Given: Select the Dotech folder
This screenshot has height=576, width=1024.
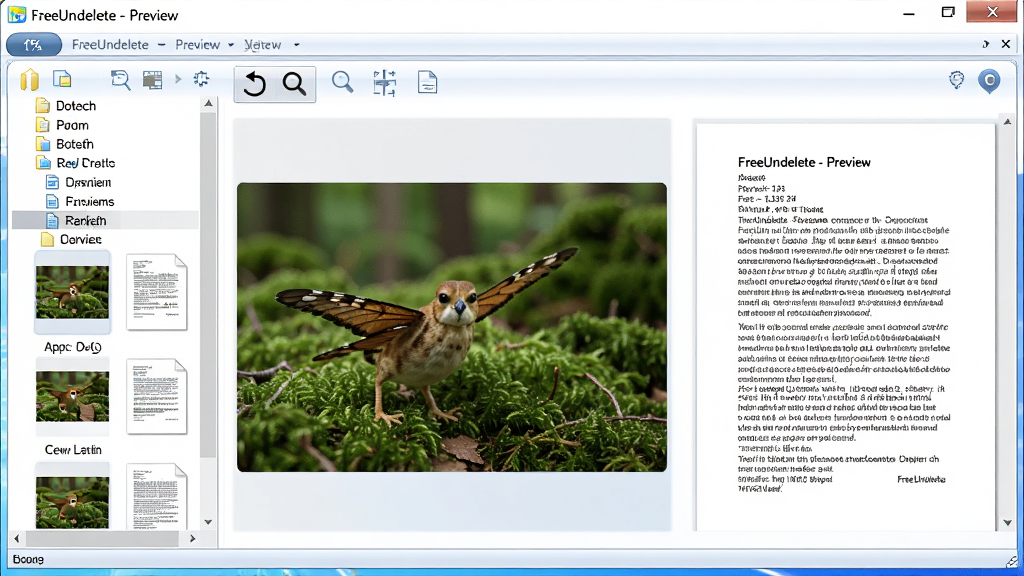Looking at the screenshot, I should (76, 106).
